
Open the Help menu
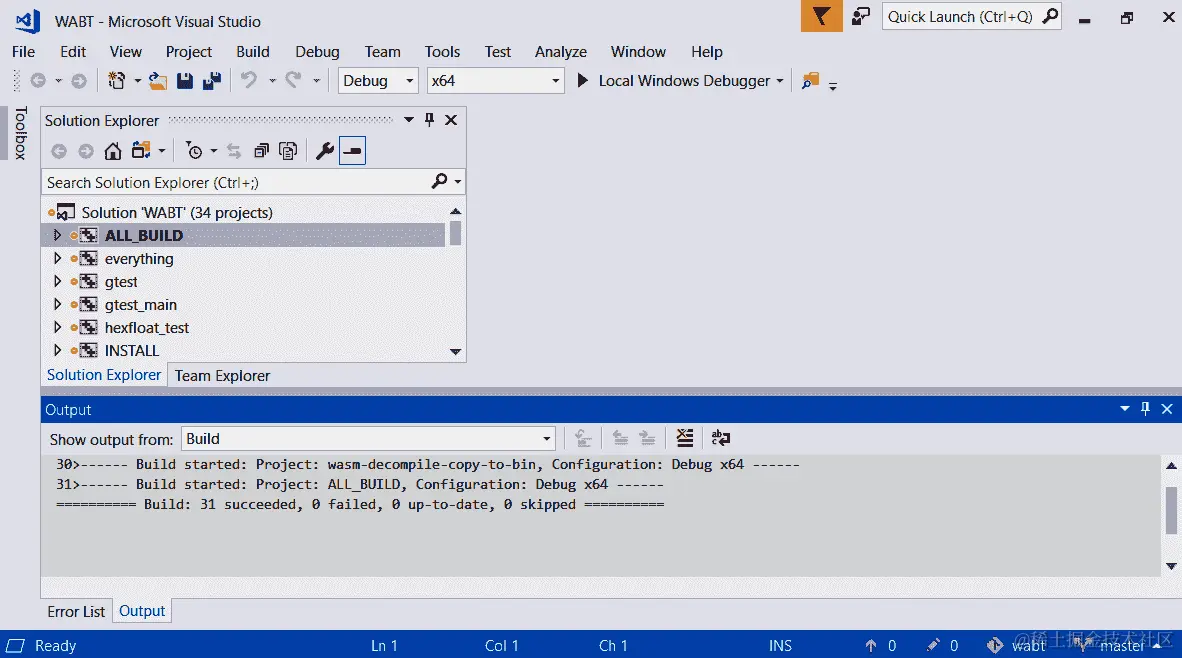[706, 51]
